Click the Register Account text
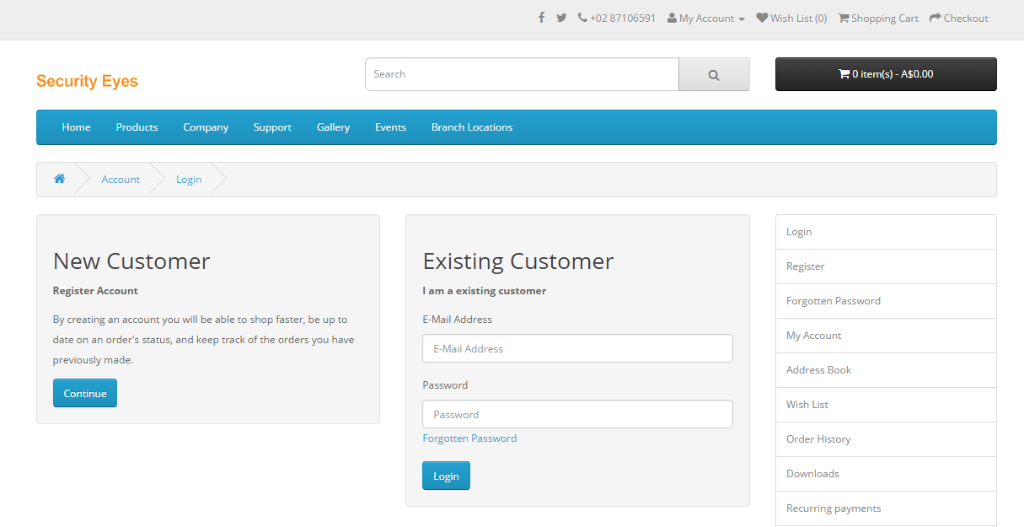 point(95,291)
